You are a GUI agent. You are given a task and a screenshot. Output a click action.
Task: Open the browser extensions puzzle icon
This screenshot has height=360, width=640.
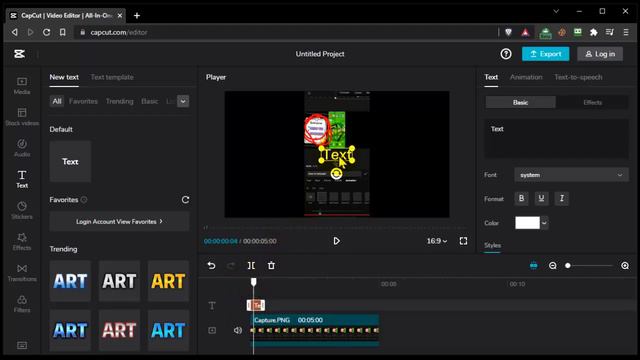coord(593,32)
